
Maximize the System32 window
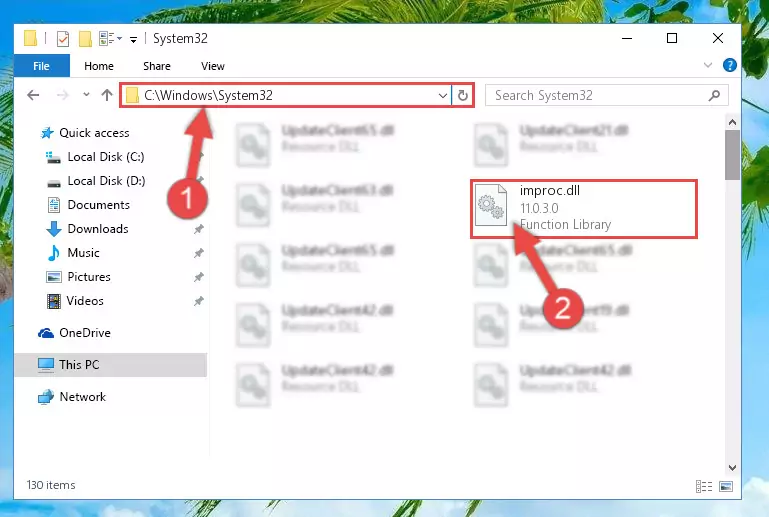click(672, 38)
